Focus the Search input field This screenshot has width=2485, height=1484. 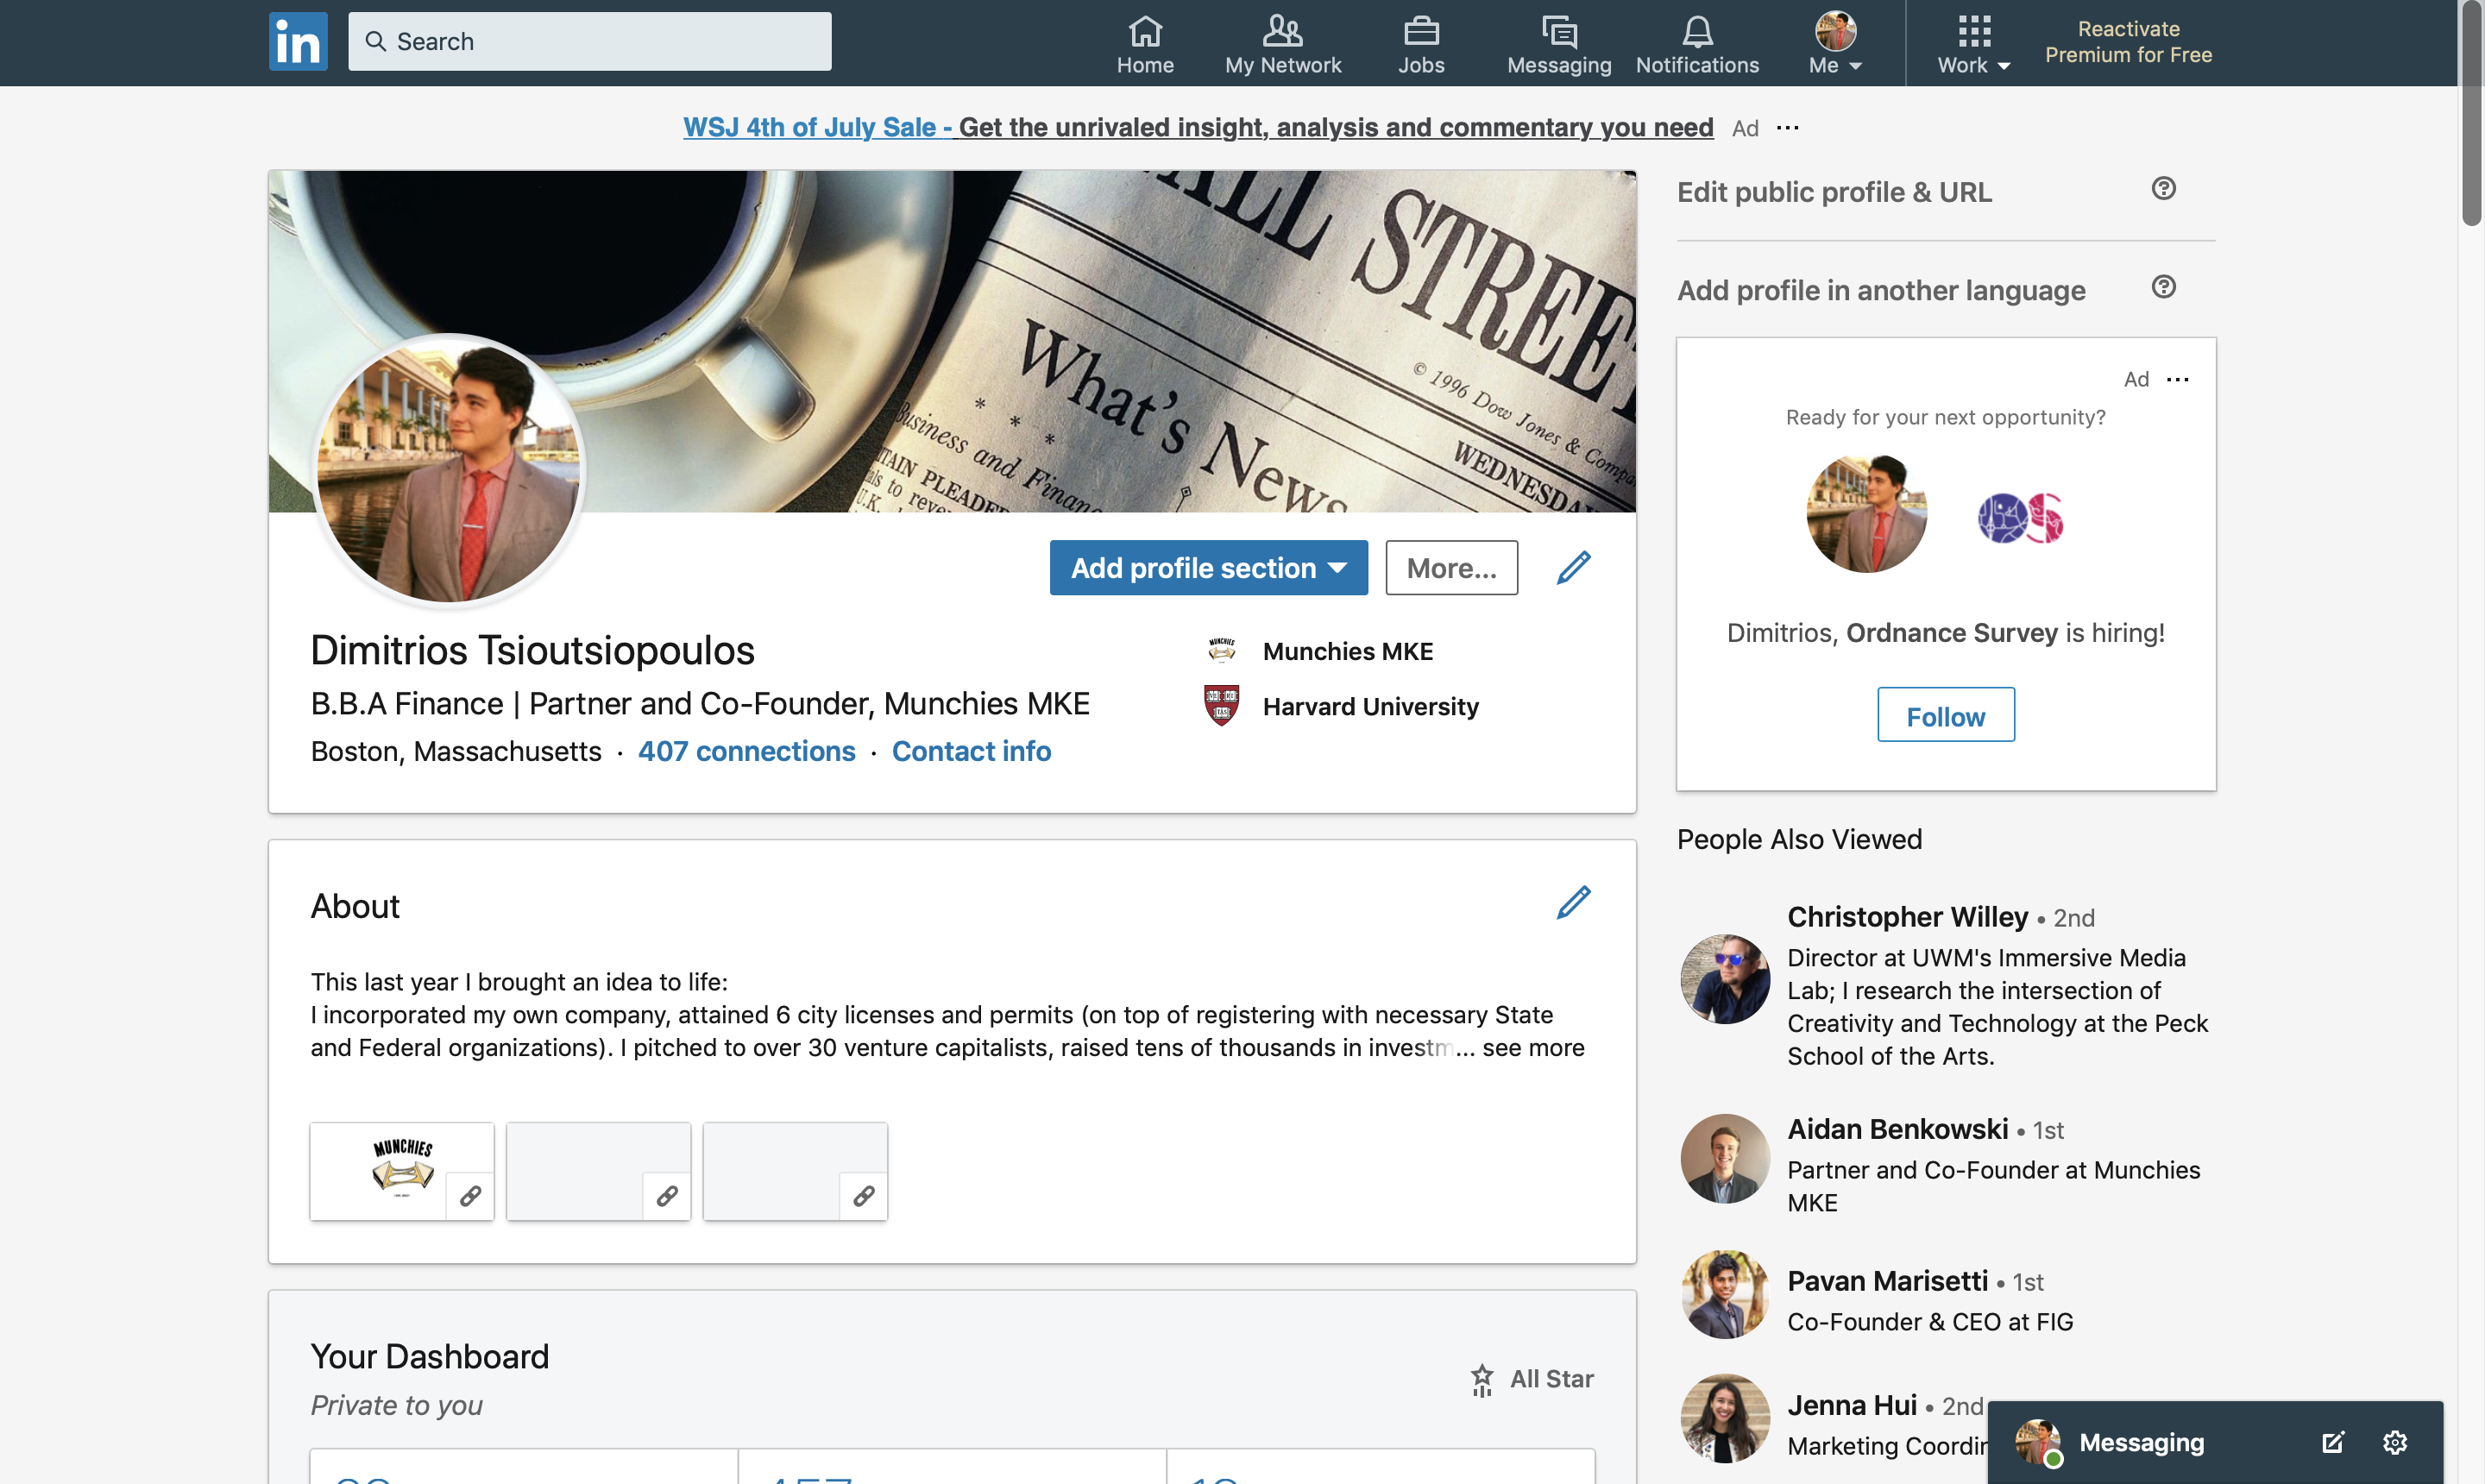pyautogui.click(x=589, y=42)
